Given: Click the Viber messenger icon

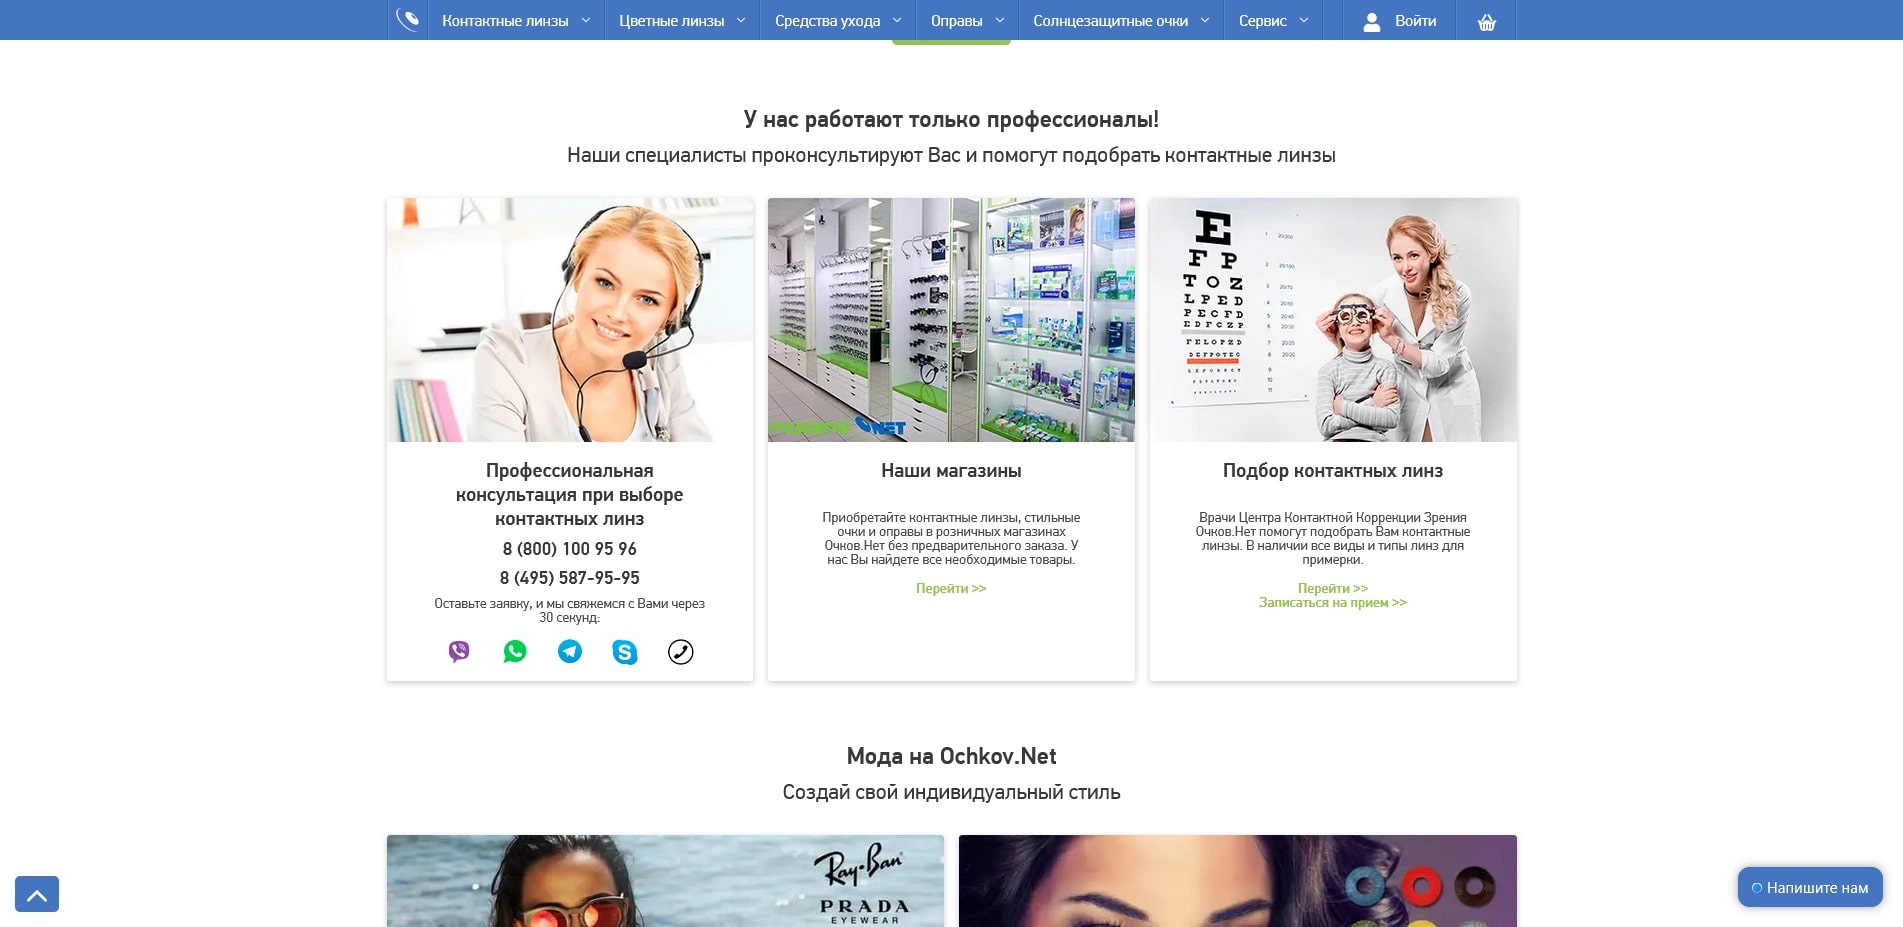Looking at the screenshot, I should (x=459, y=652).
